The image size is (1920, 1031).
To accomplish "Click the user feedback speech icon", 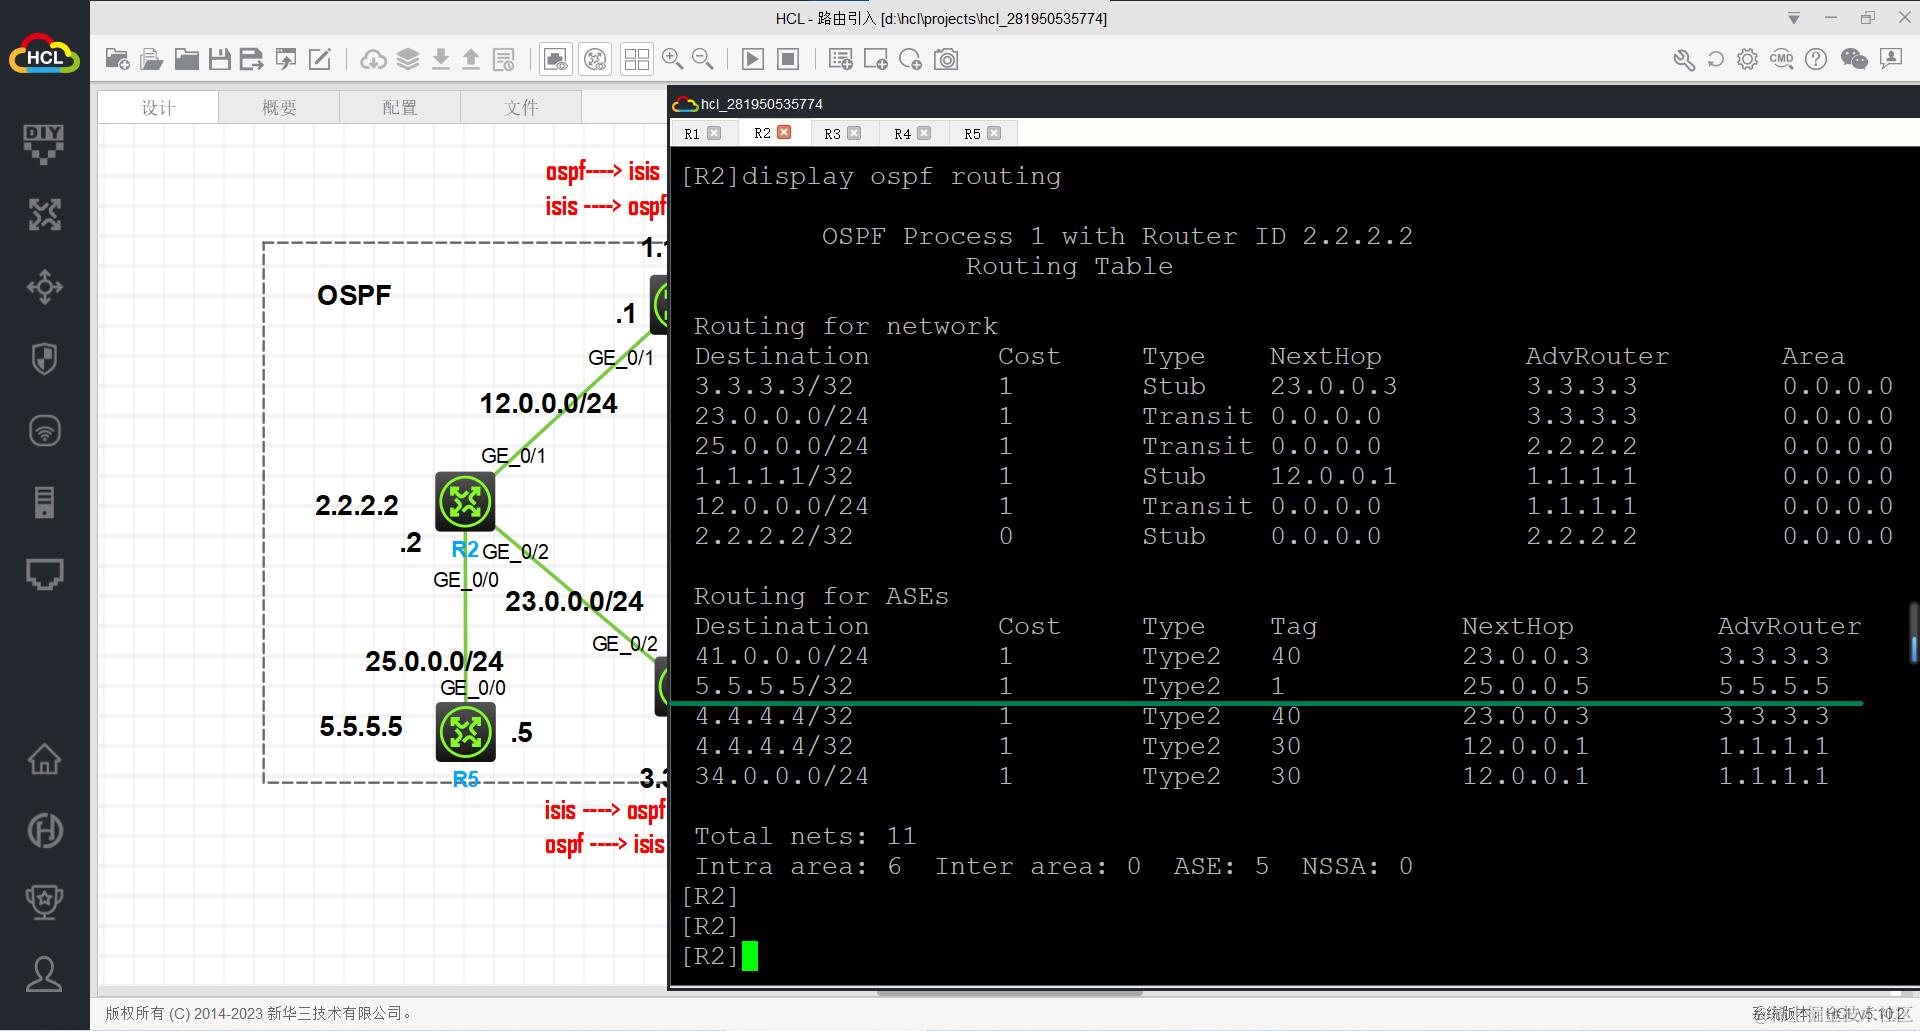I will 1890,59.
